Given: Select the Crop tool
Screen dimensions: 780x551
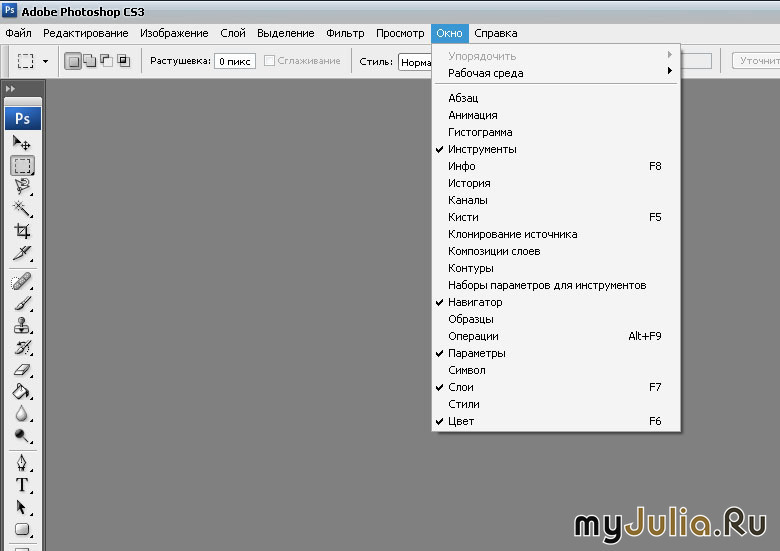Looking at the screenshot, I should point(22,231).
